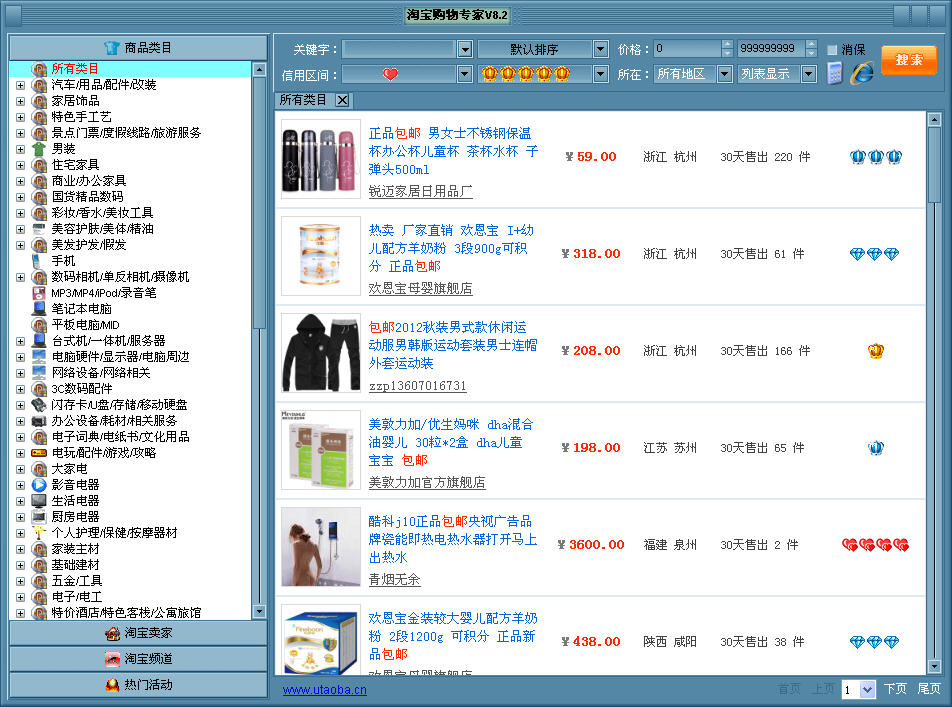Click the product list scrollbar thumb
952x707 pixels.
coord(934,165)
